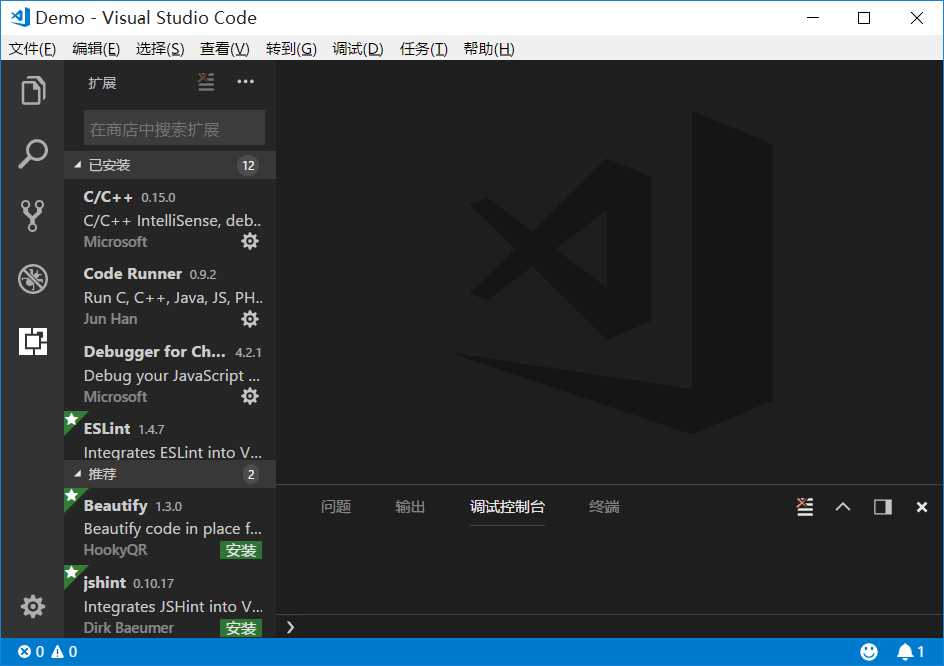This screenshot has width=944, height=666.
Task: Open the 编辑(E) menu
Action: pyautogui.click(x=96, y=49)
